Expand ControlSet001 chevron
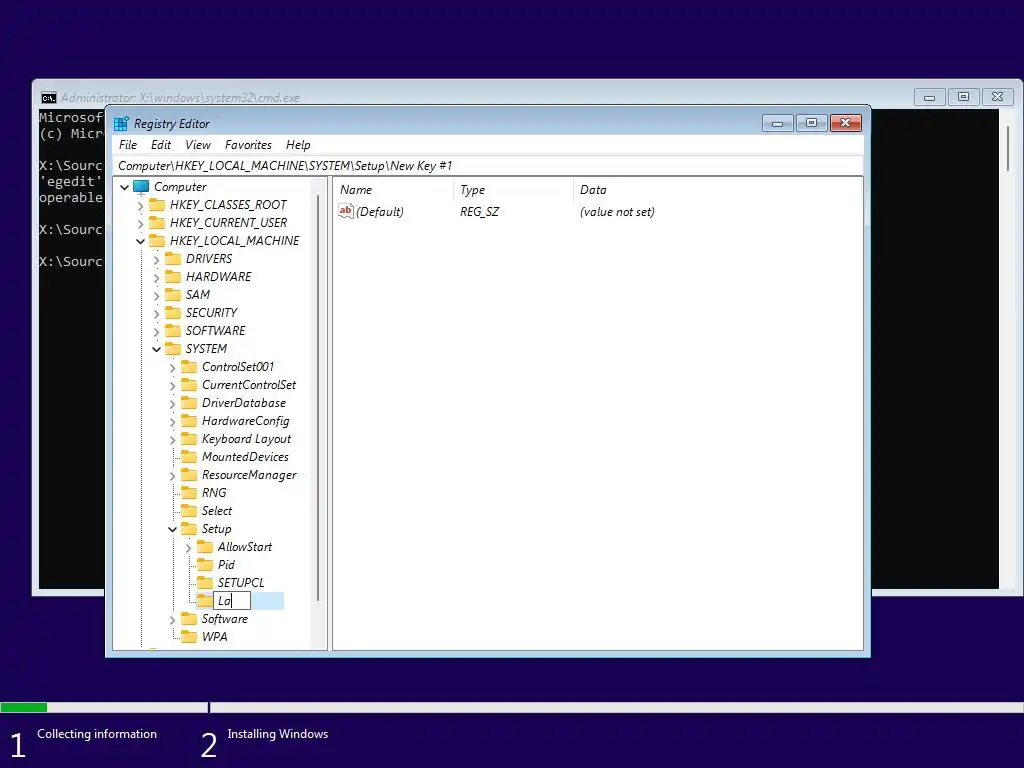 (x=172, y=368)
